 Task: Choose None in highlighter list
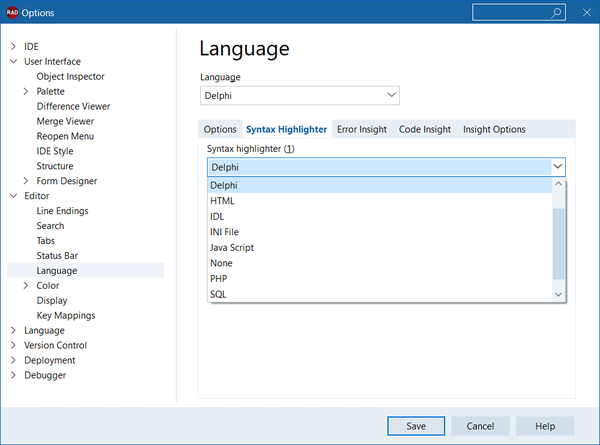click(380, 263)
